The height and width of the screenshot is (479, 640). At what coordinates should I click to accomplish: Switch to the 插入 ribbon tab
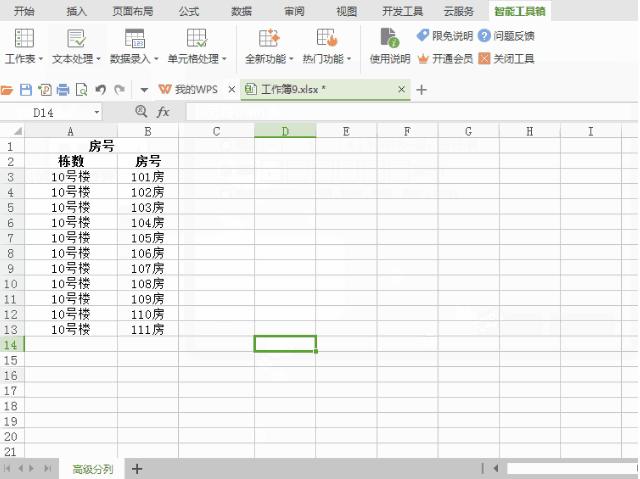[77, 11]
